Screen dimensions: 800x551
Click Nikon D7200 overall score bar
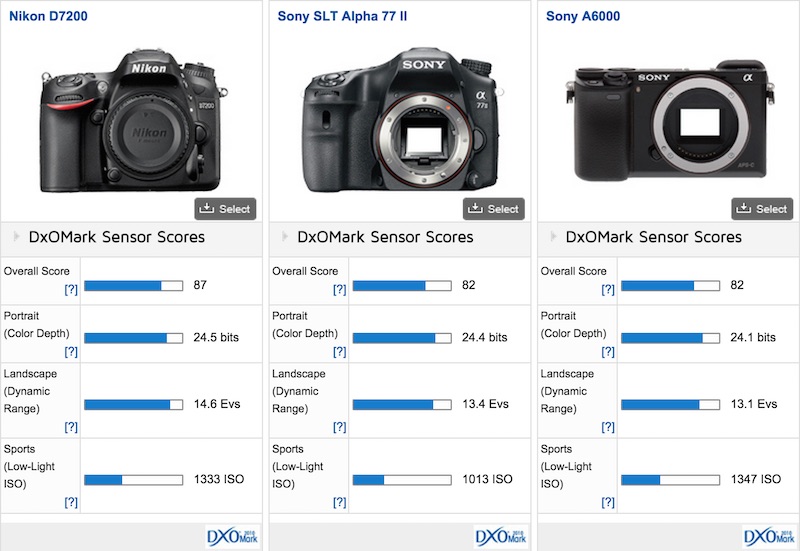[134, 286]
